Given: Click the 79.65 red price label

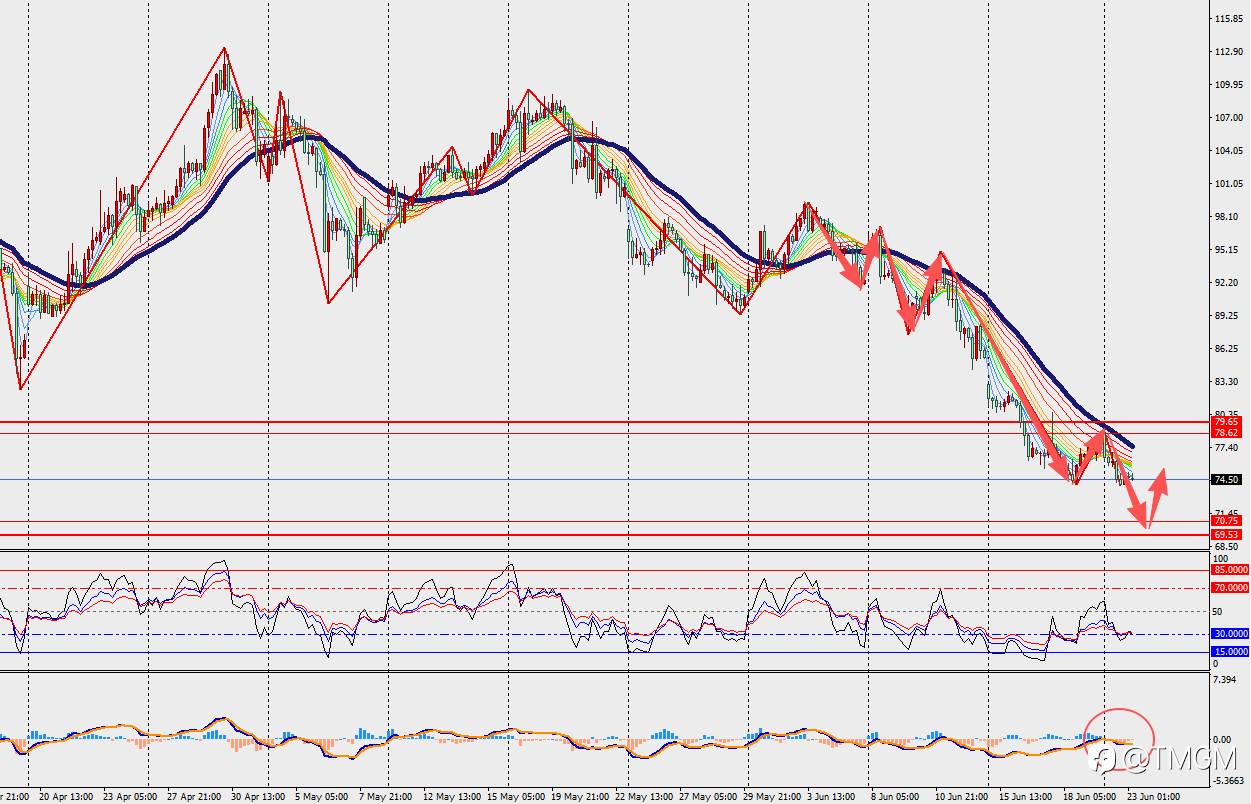Looking at the screenshot, I should tap(1226, 422).
